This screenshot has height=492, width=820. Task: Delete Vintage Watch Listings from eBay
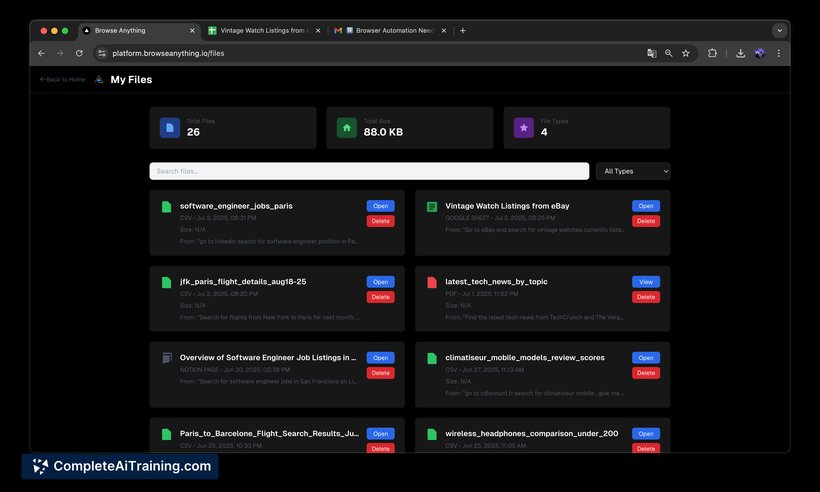(x=646, y=221)
